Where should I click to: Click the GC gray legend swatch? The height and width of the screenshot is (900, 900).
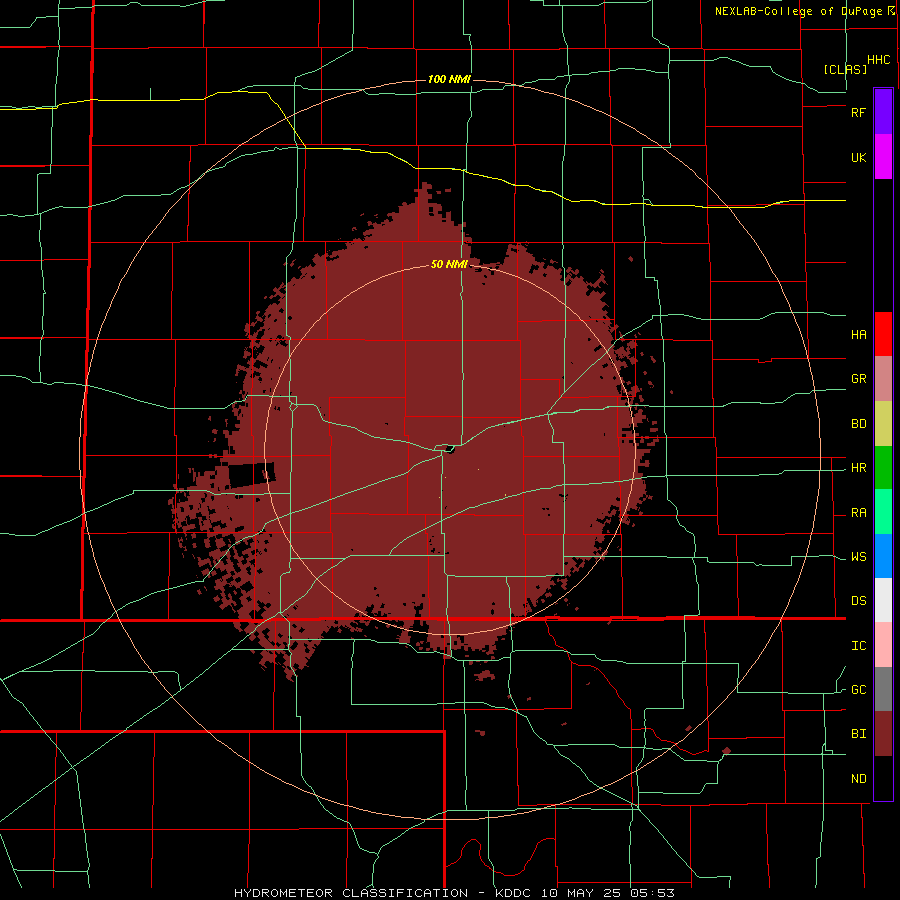click(x=883, y=689)
